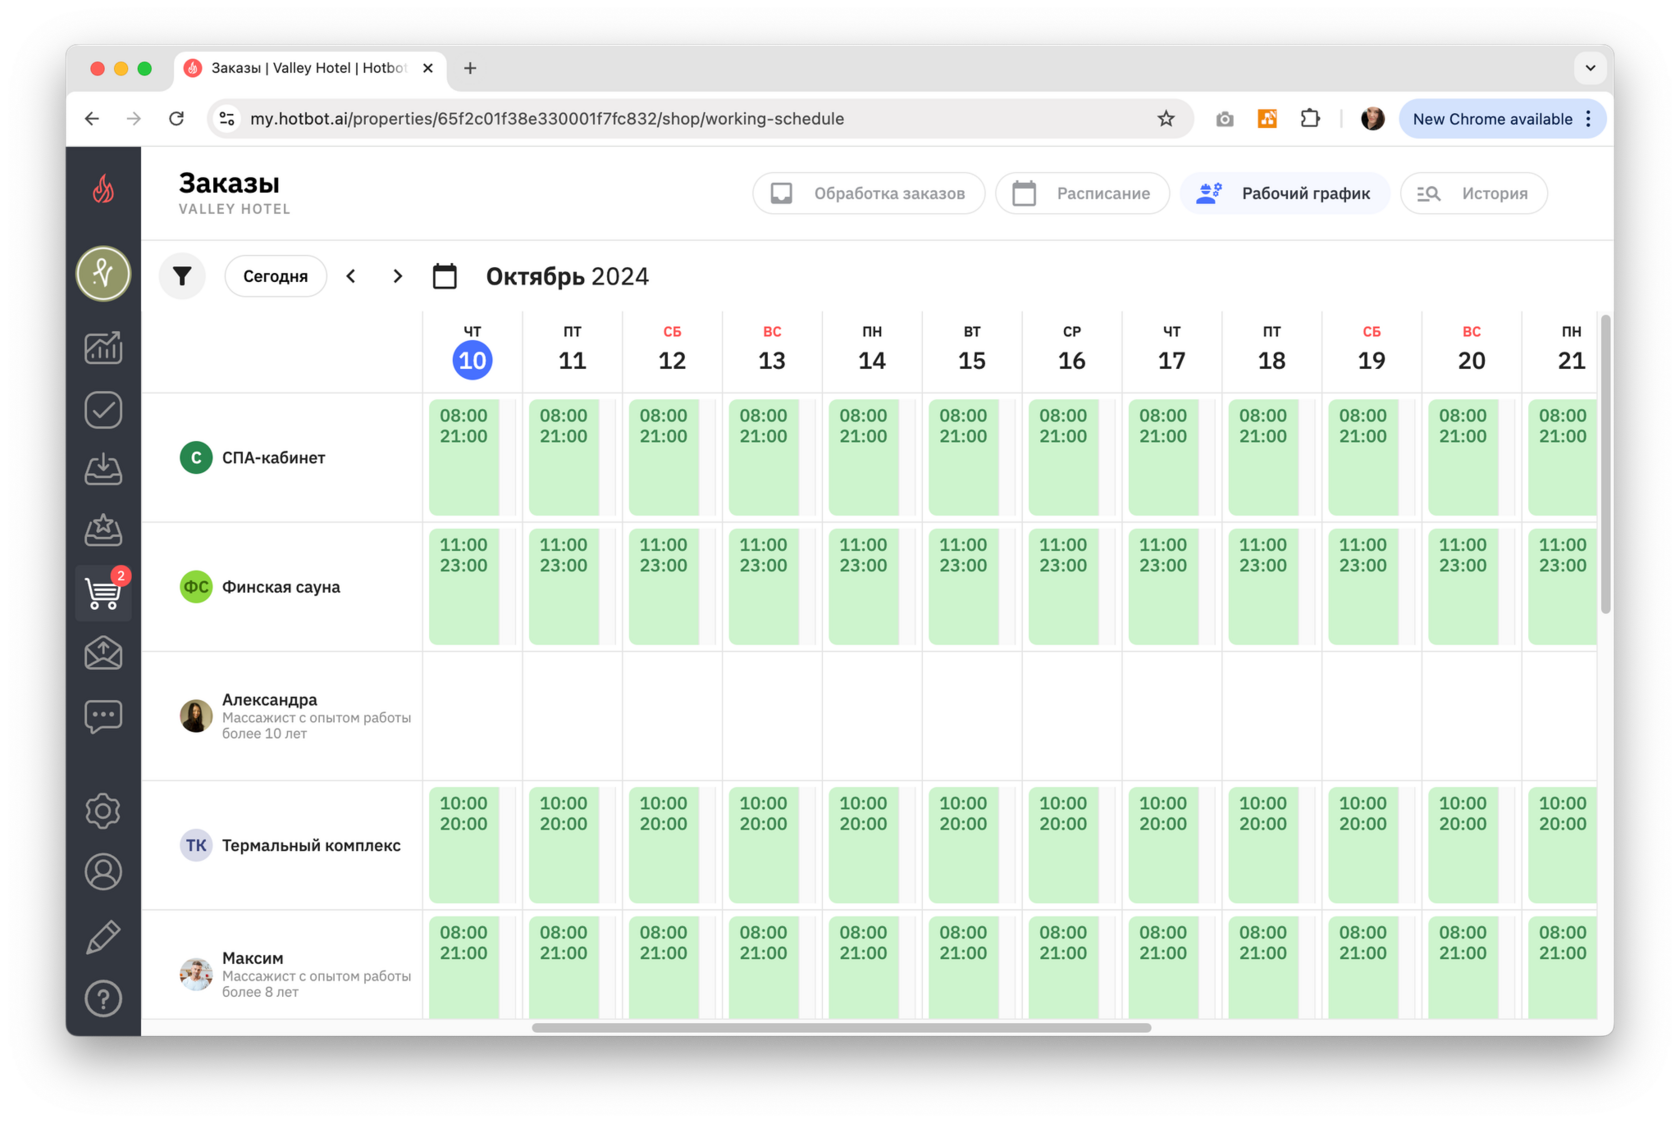Viewport: 1680px width, 1123px height.
Task: Click the Сегодня button
Action: coord(275,276)
